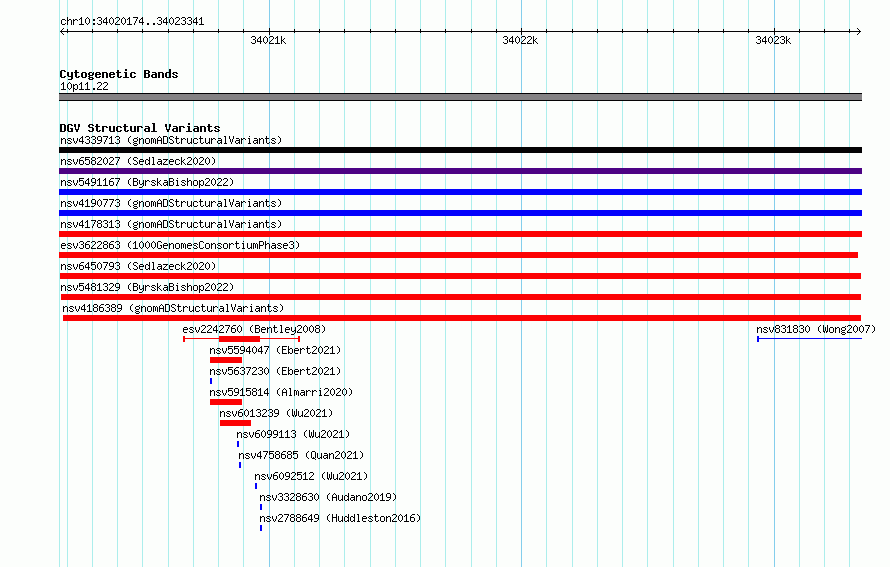This screenshot has width=890, height=567.
Task: Select the blue nsv3328630 tick mark
Action: click(x=261, y=507)
